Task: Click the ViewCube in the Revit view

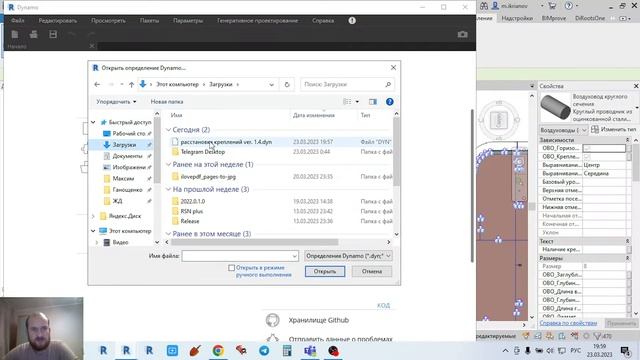Action: click(499, 120)
